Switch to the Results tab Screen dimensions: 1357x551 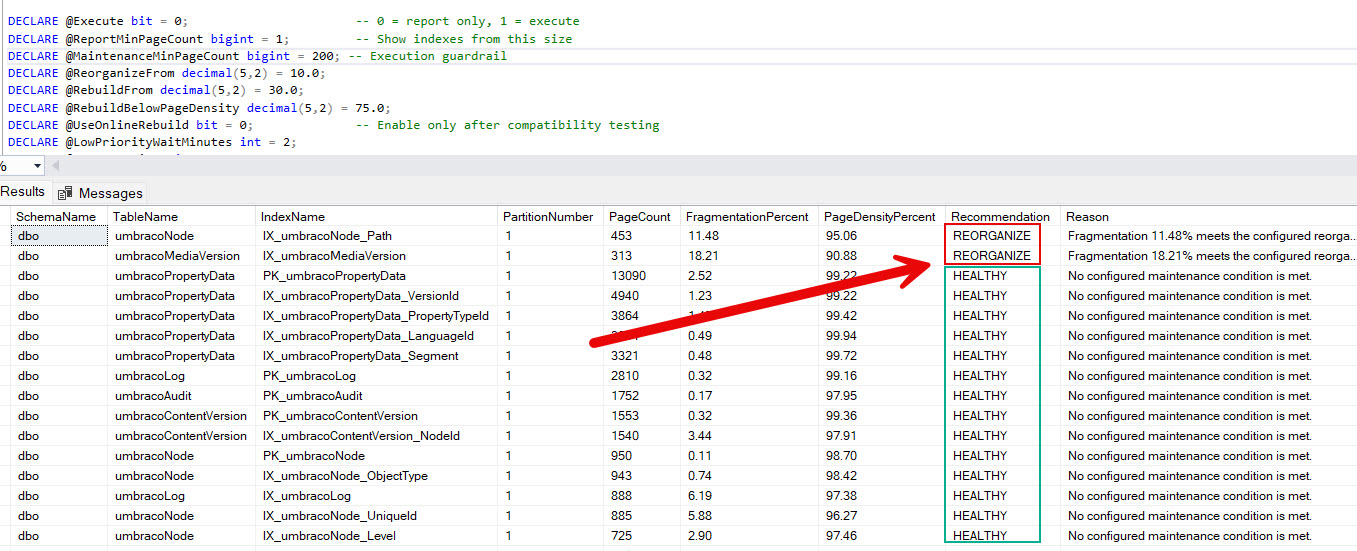pos(23,192)
